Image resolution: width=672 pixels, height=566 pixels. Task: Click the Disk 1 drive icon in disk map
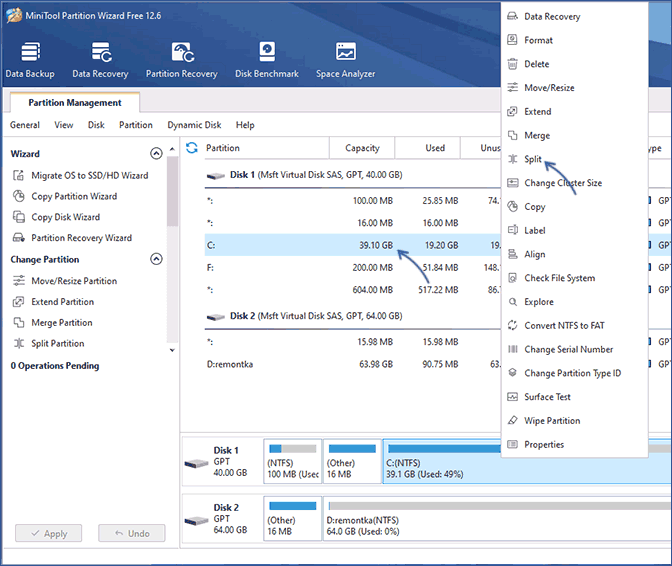196,464
